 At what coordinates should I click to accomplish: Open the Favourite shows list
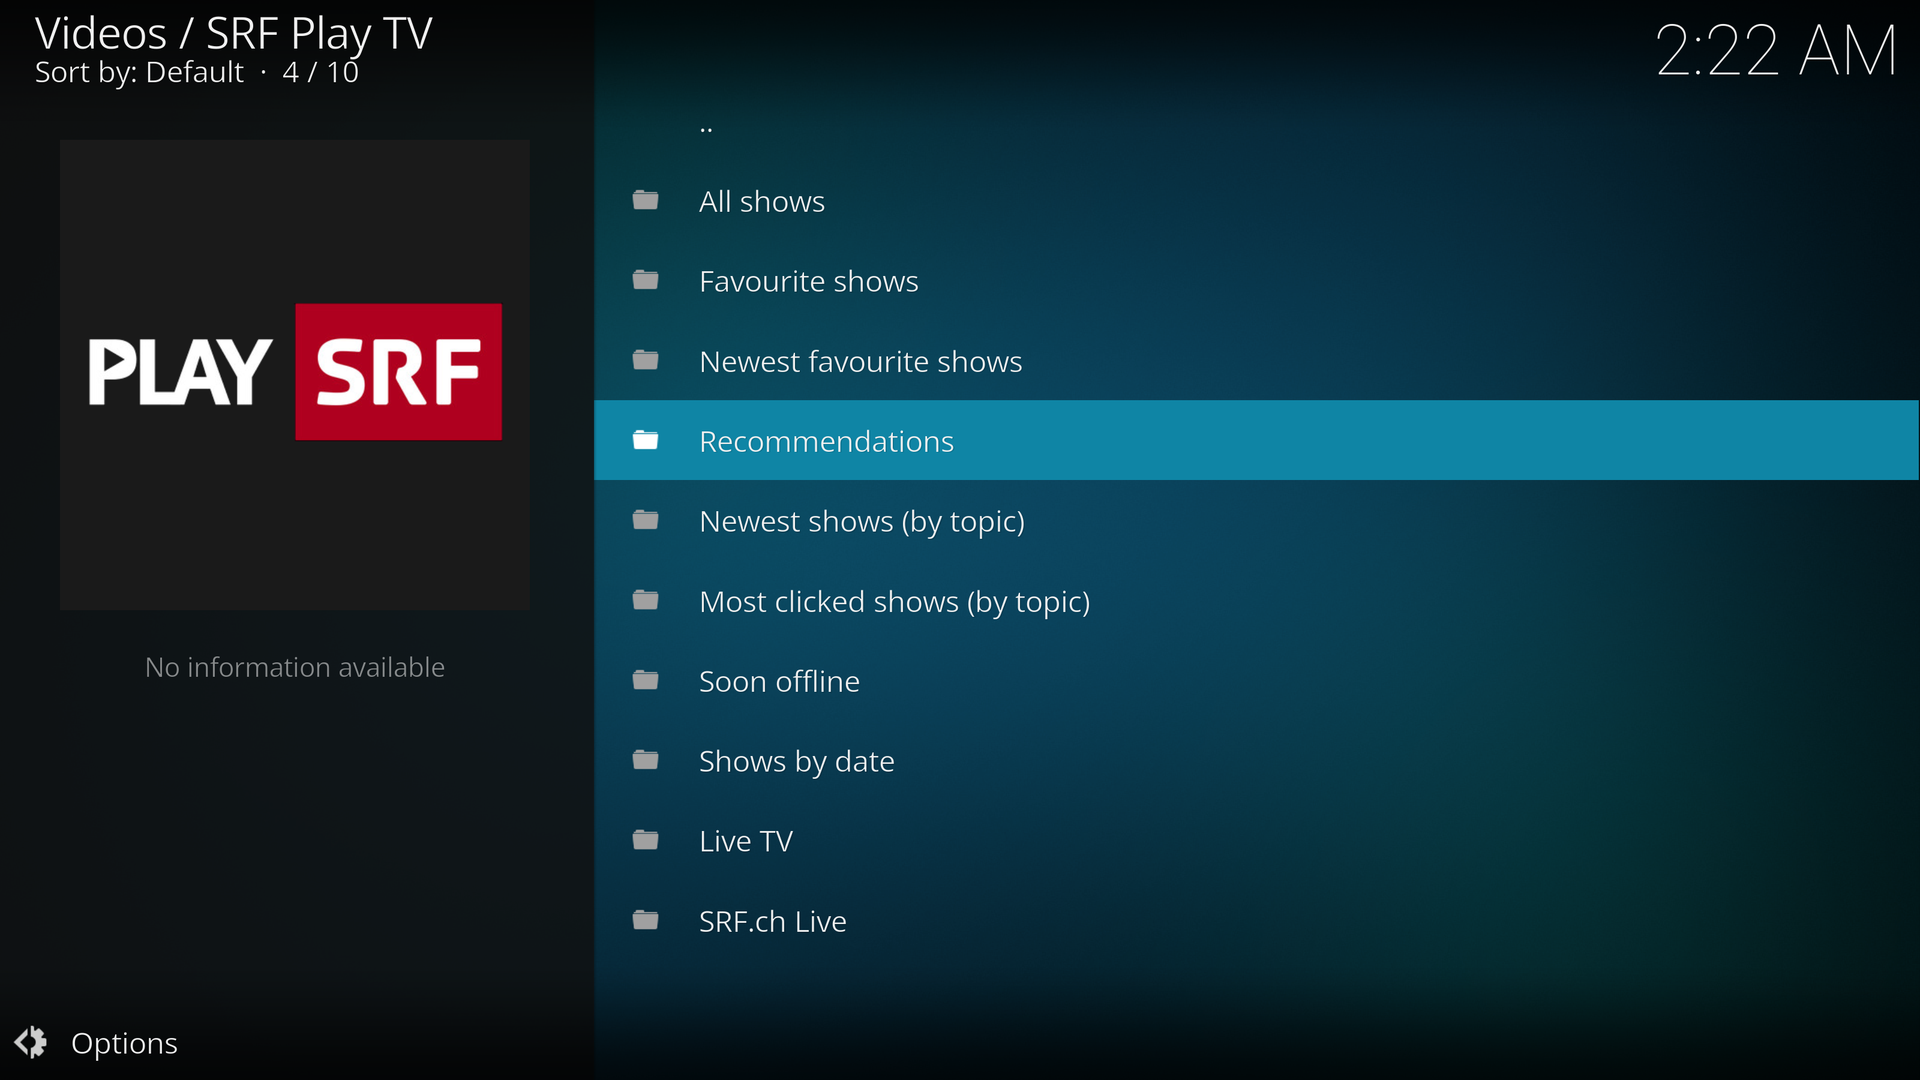(x=808, y=282)
